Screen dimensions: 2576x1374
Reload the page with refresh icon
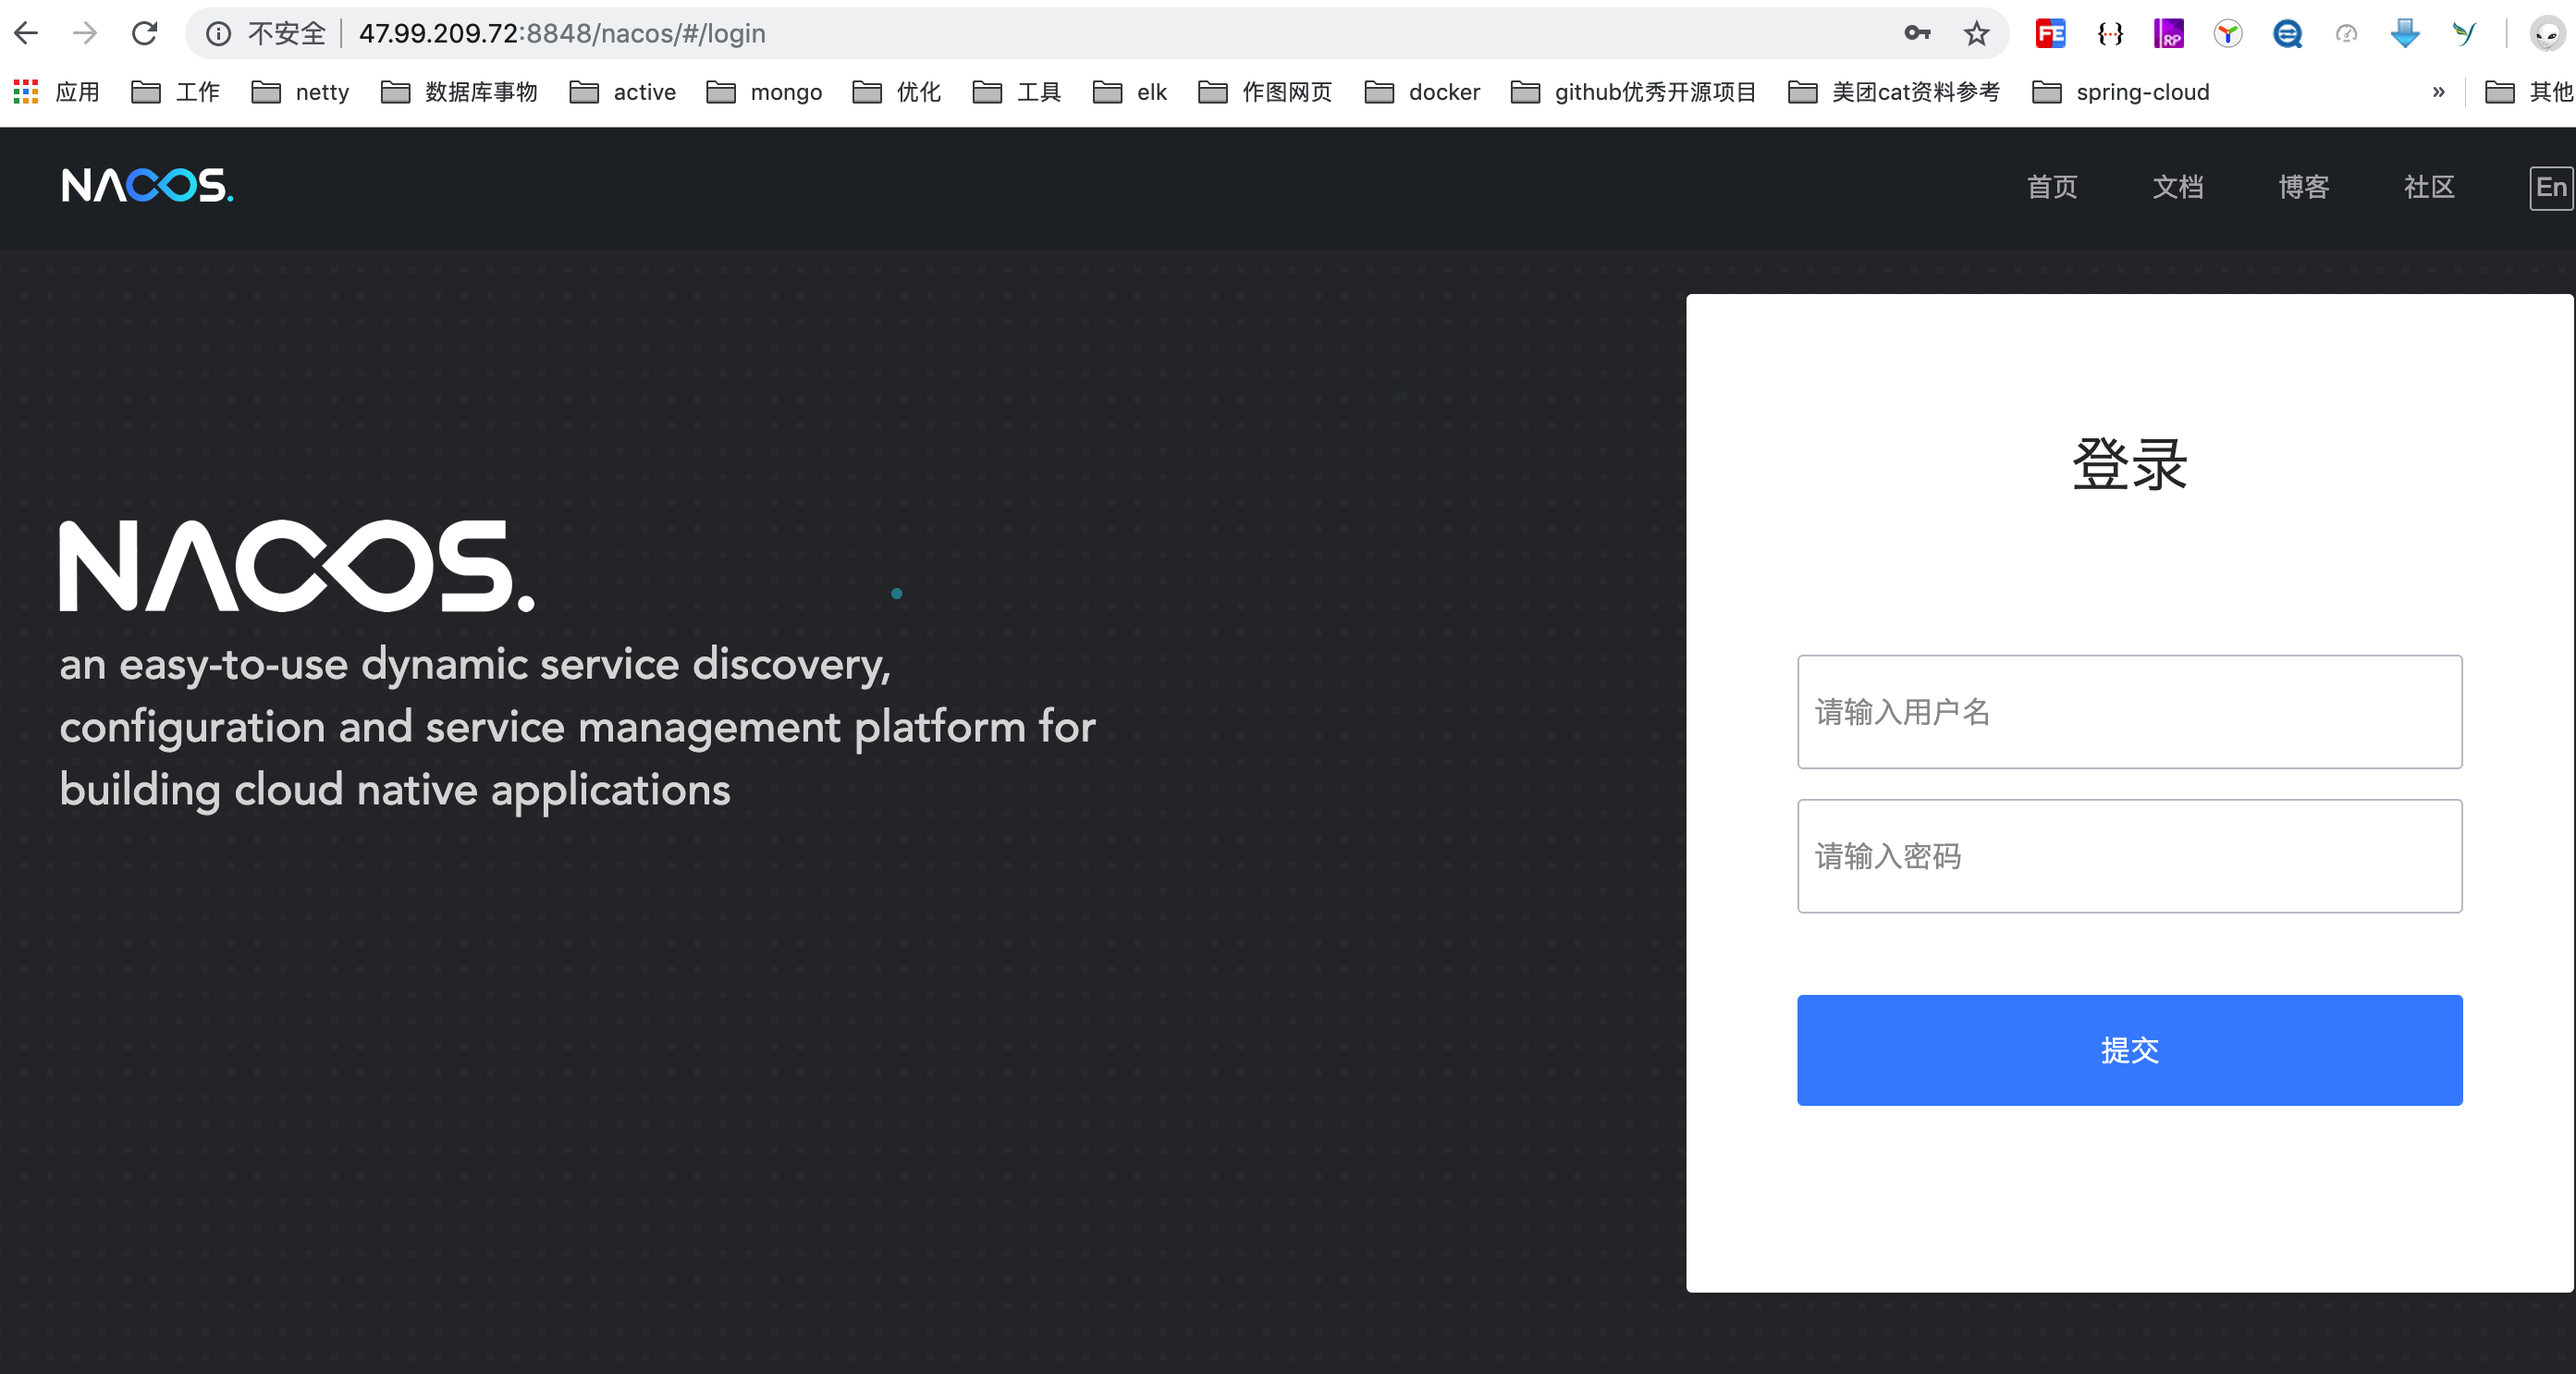145,33
